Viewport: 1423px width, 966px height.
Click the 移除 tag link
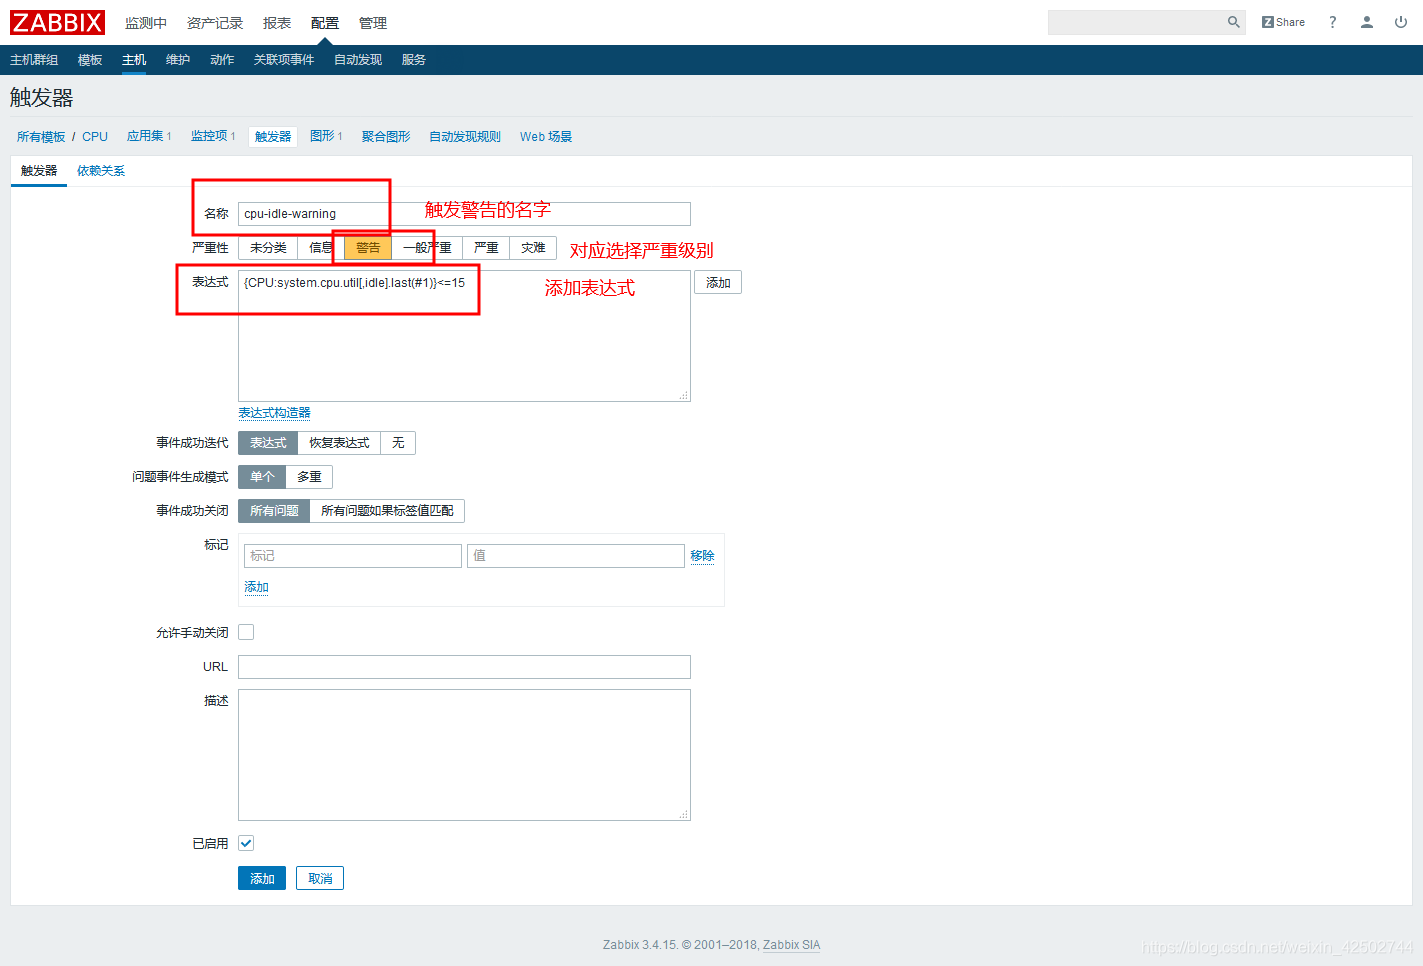pyautogui.click(x=702, y=556)
